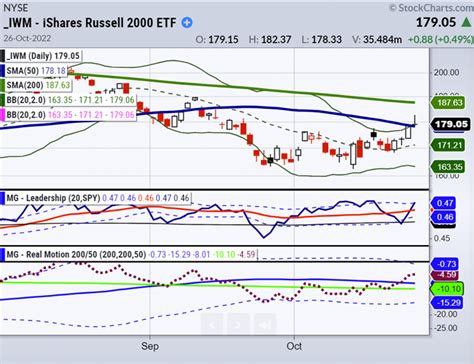The height and width of the screenshot is (364, 474).
Task: Click the SMA(200) 187.63 legend label
Action: point(38,85)
